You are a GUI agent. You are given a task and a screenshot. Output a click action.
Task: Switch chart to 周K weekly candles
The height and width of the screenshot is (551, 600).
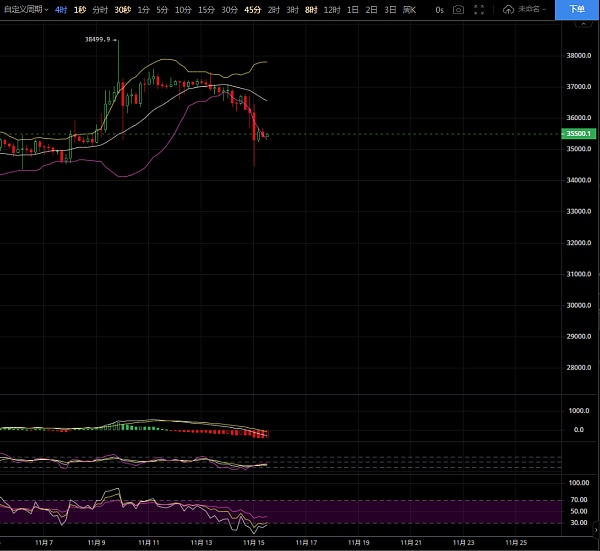tap(408, 9)
